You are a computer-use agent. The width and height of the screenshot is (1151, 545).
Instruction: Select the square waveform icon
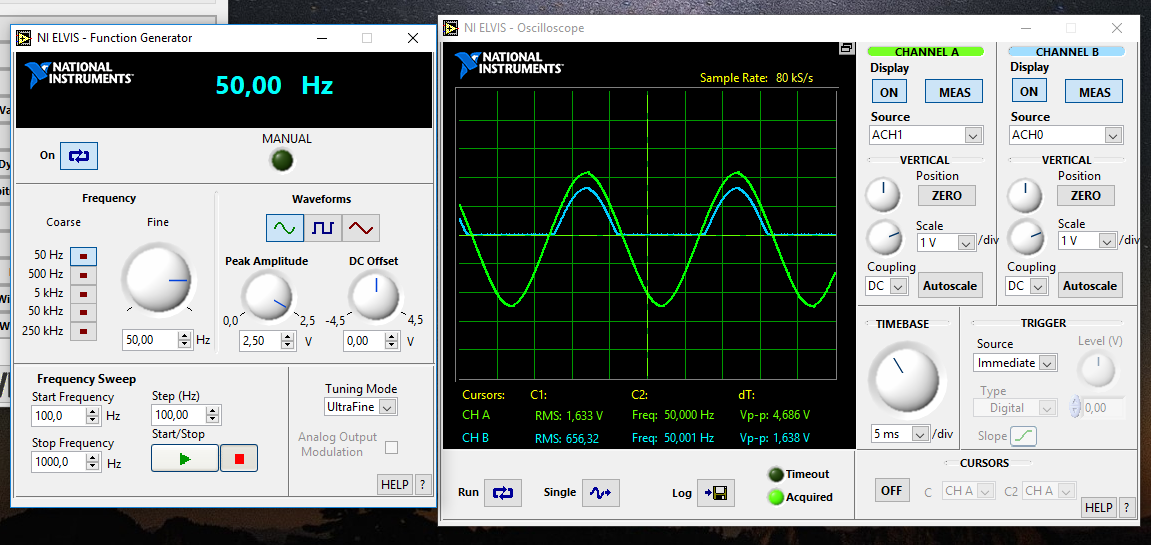(323, 228)
